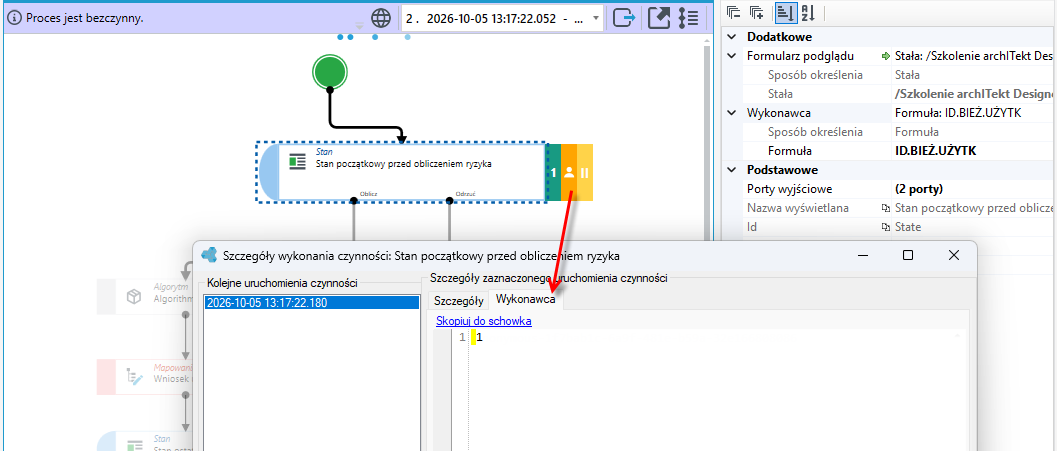Click copy icon beside Nazwa wyświetlana
The height and width of the screenshot is (451, 1057).
[x=886, y=208]
